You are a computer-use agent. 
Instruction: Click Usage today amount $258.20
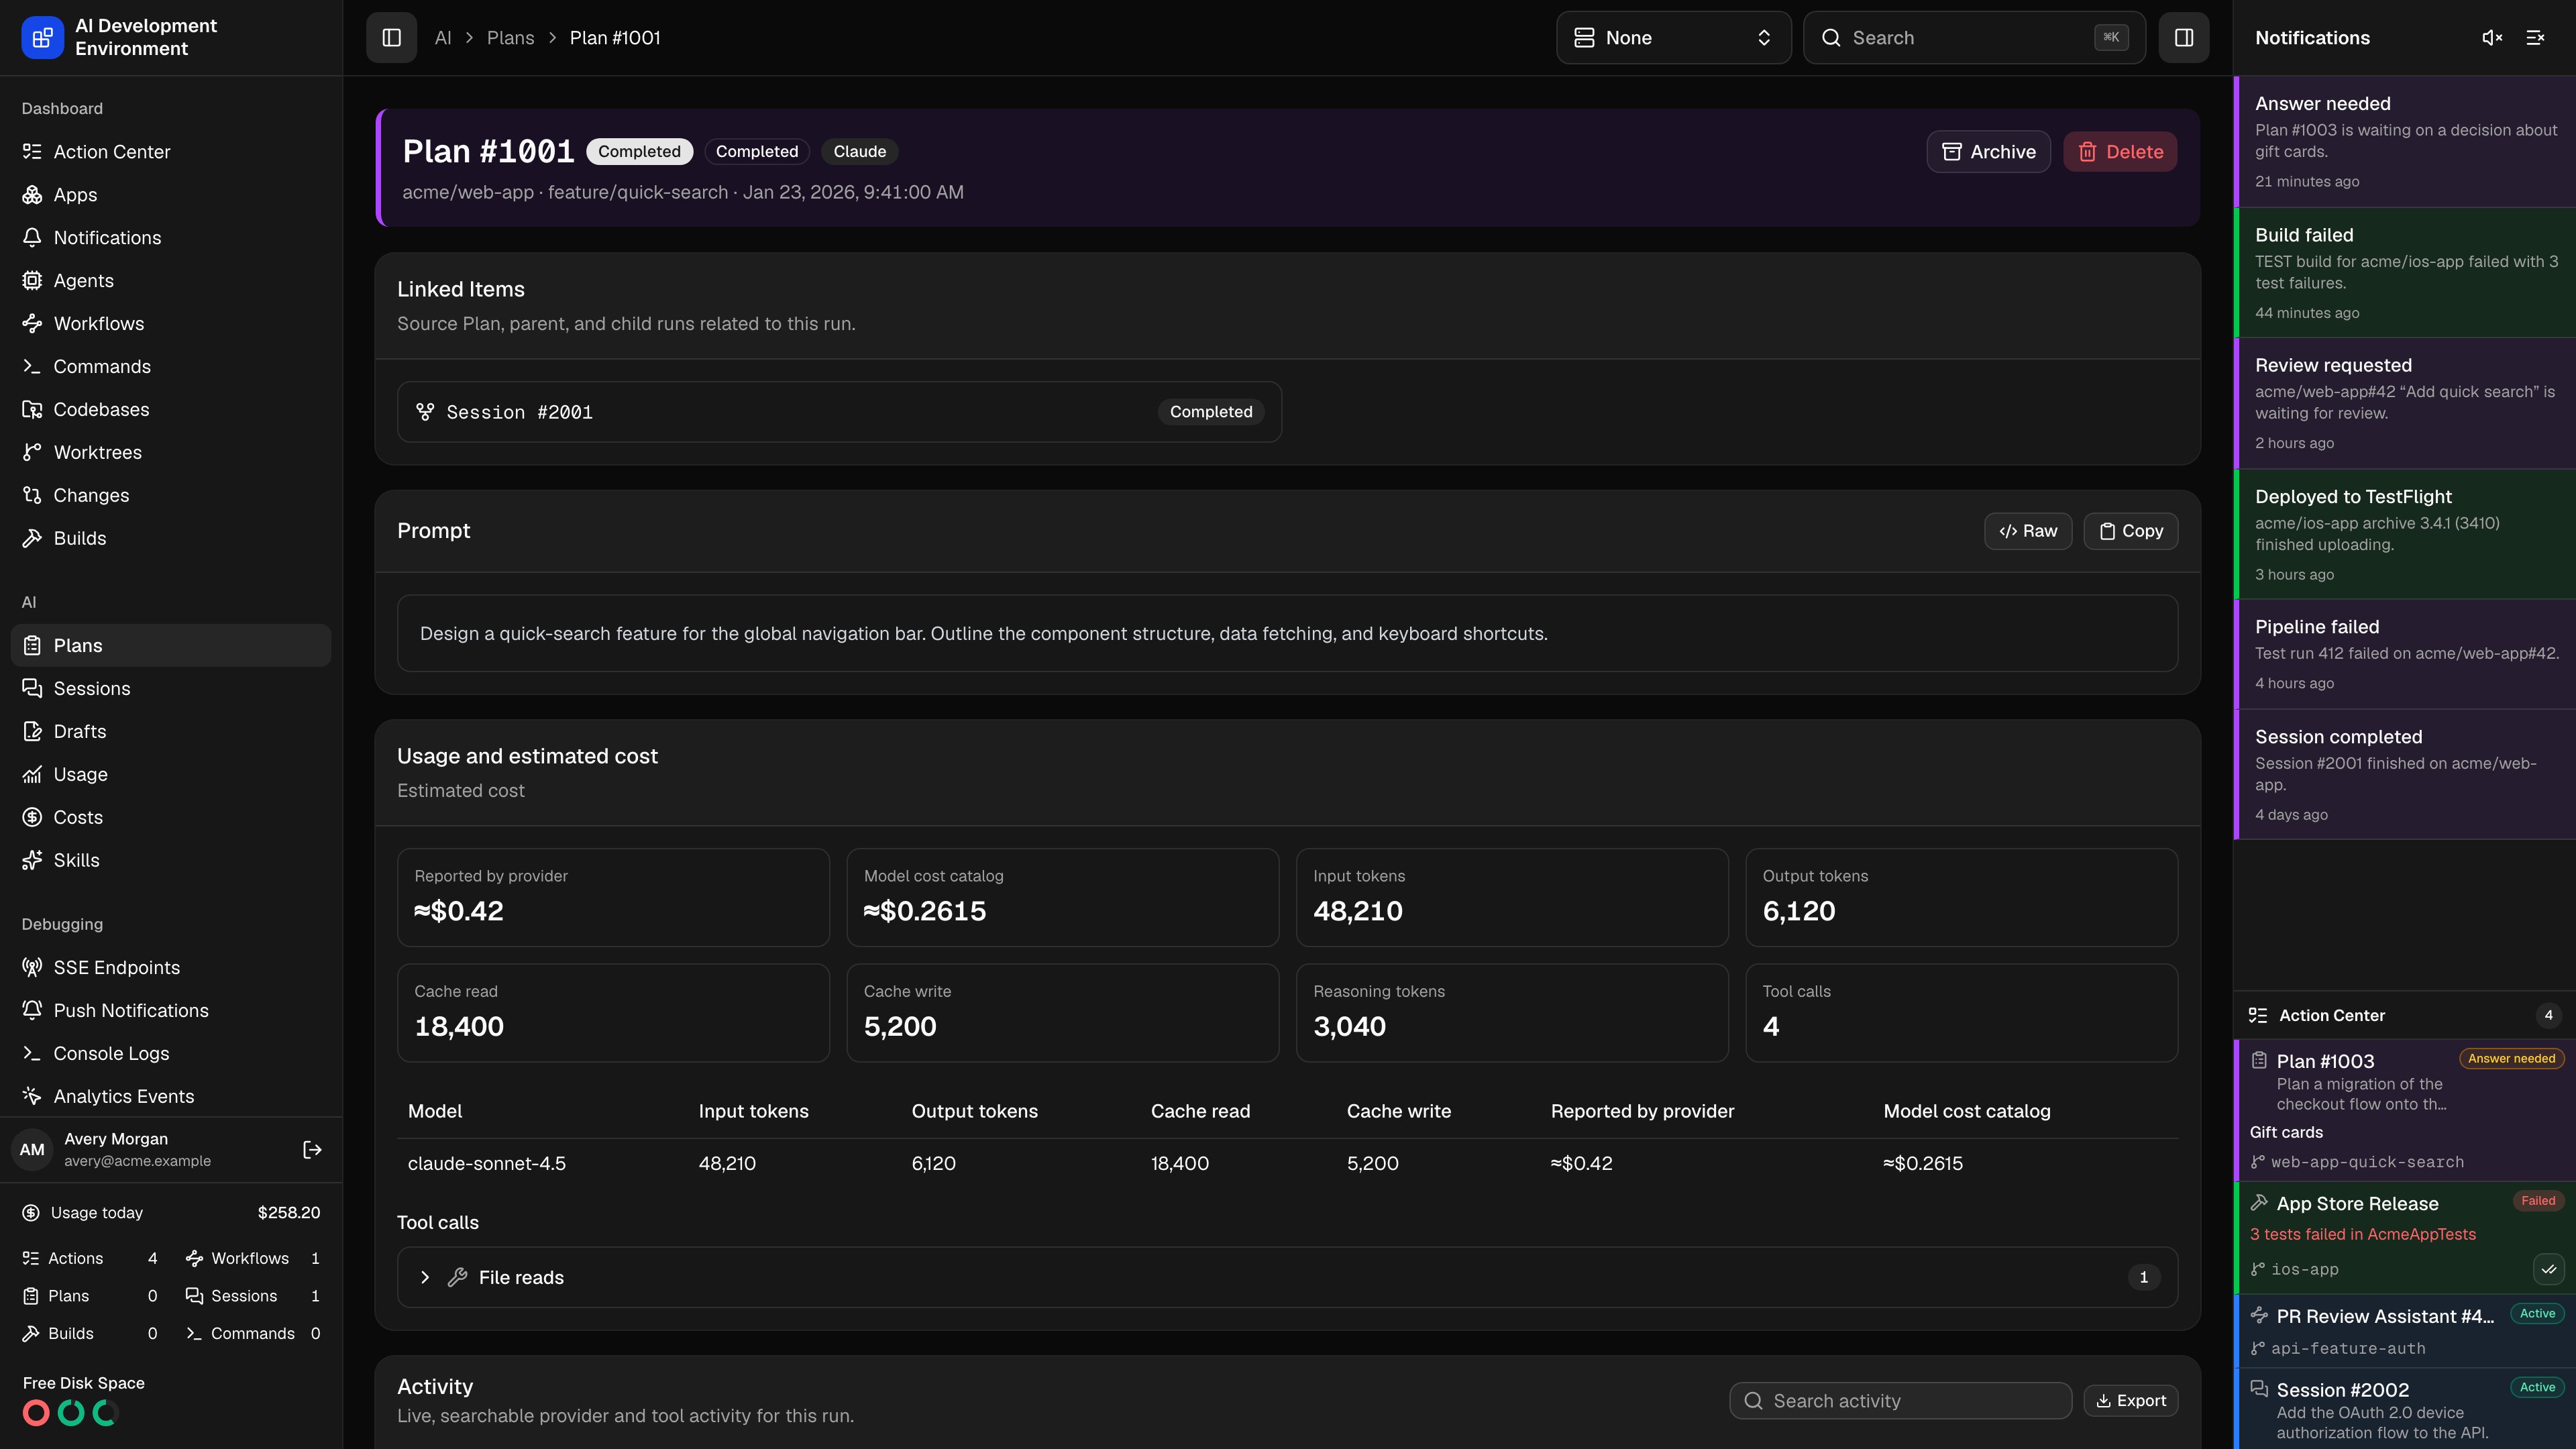point(289,1213)
